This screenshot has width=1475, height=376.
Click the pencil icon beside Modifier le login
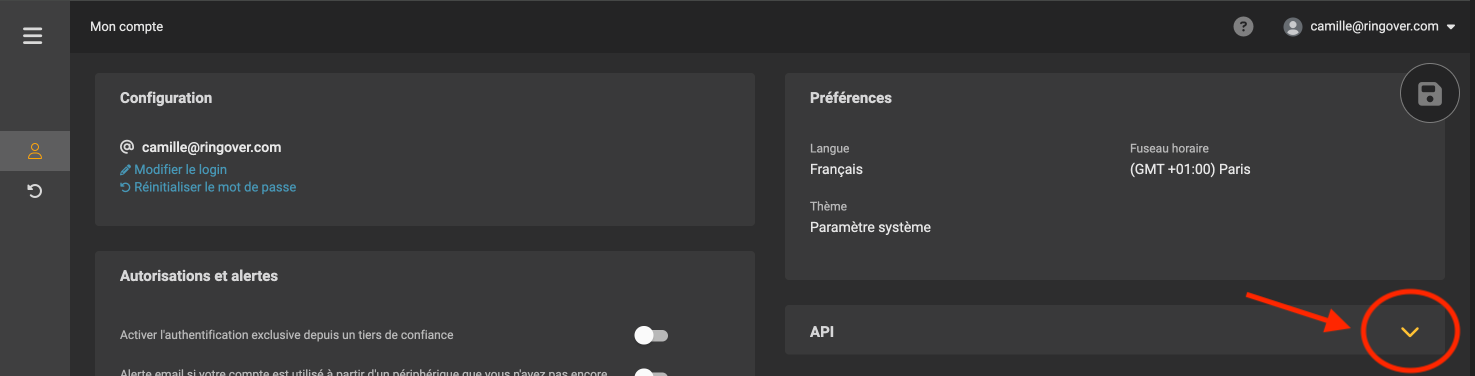pyautogui.click(x=125, y=170)
